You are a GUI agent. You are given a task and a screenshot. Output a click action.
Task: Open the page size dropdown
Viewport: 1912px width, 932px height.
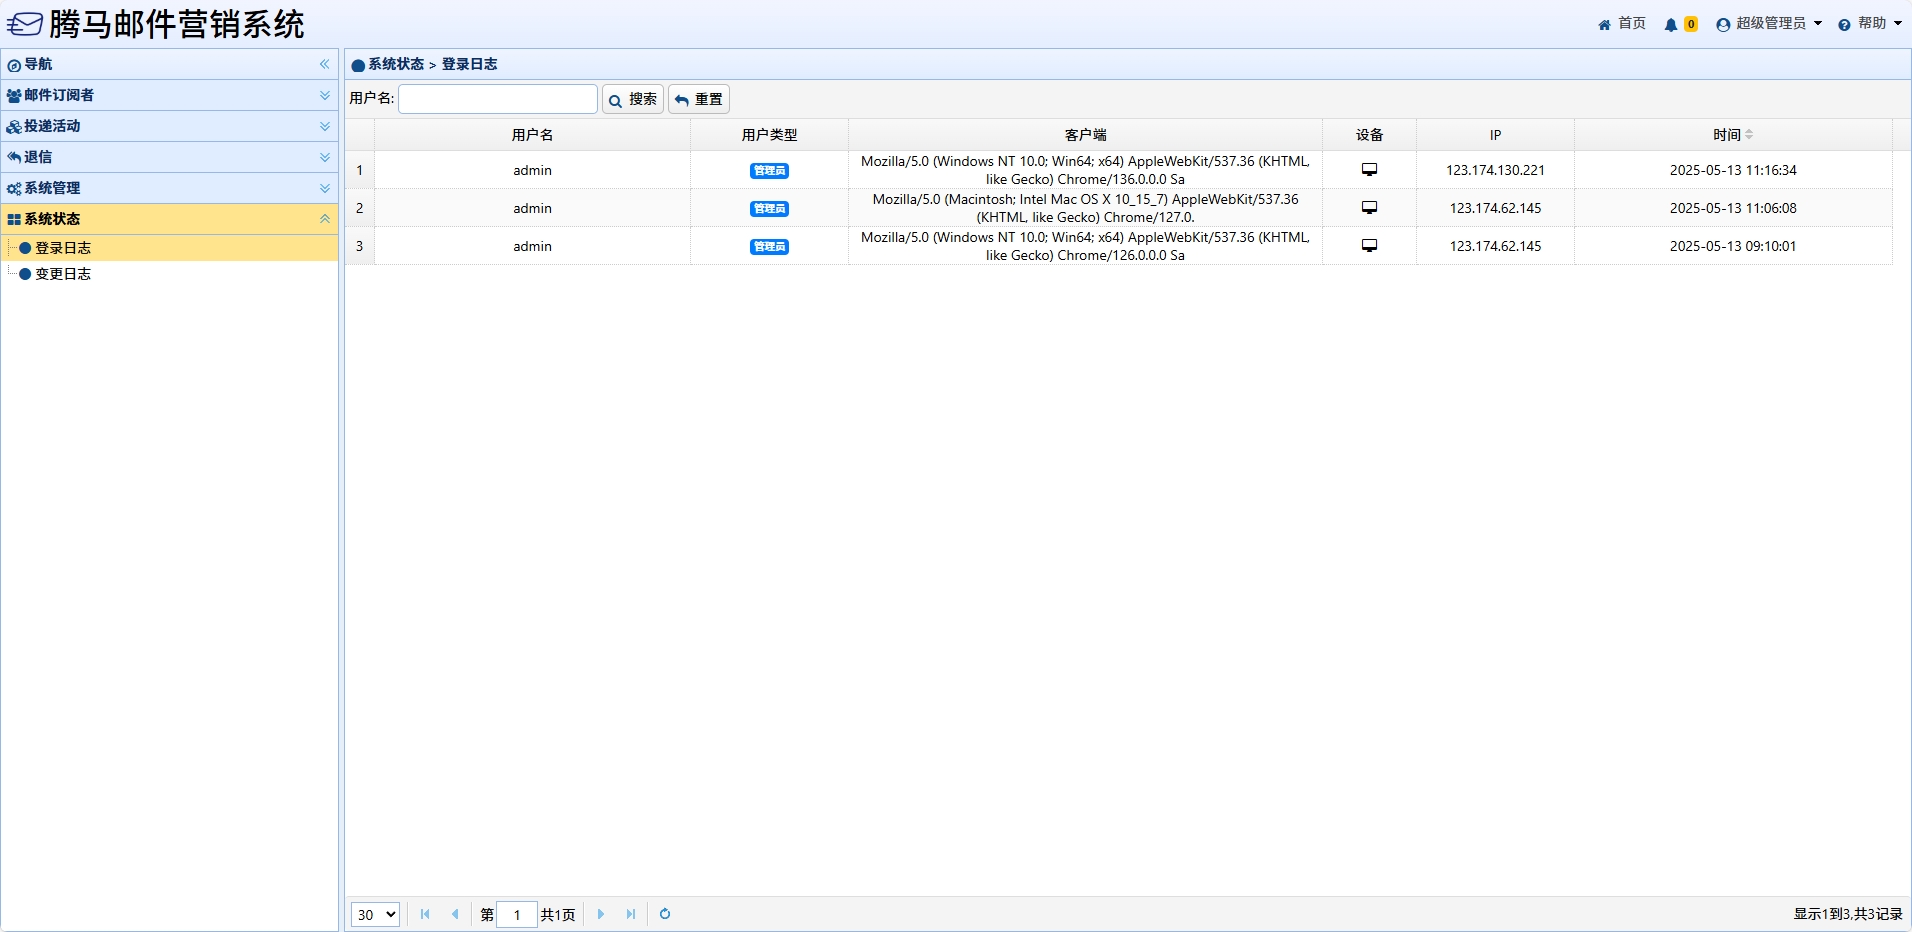pos(375,914)
